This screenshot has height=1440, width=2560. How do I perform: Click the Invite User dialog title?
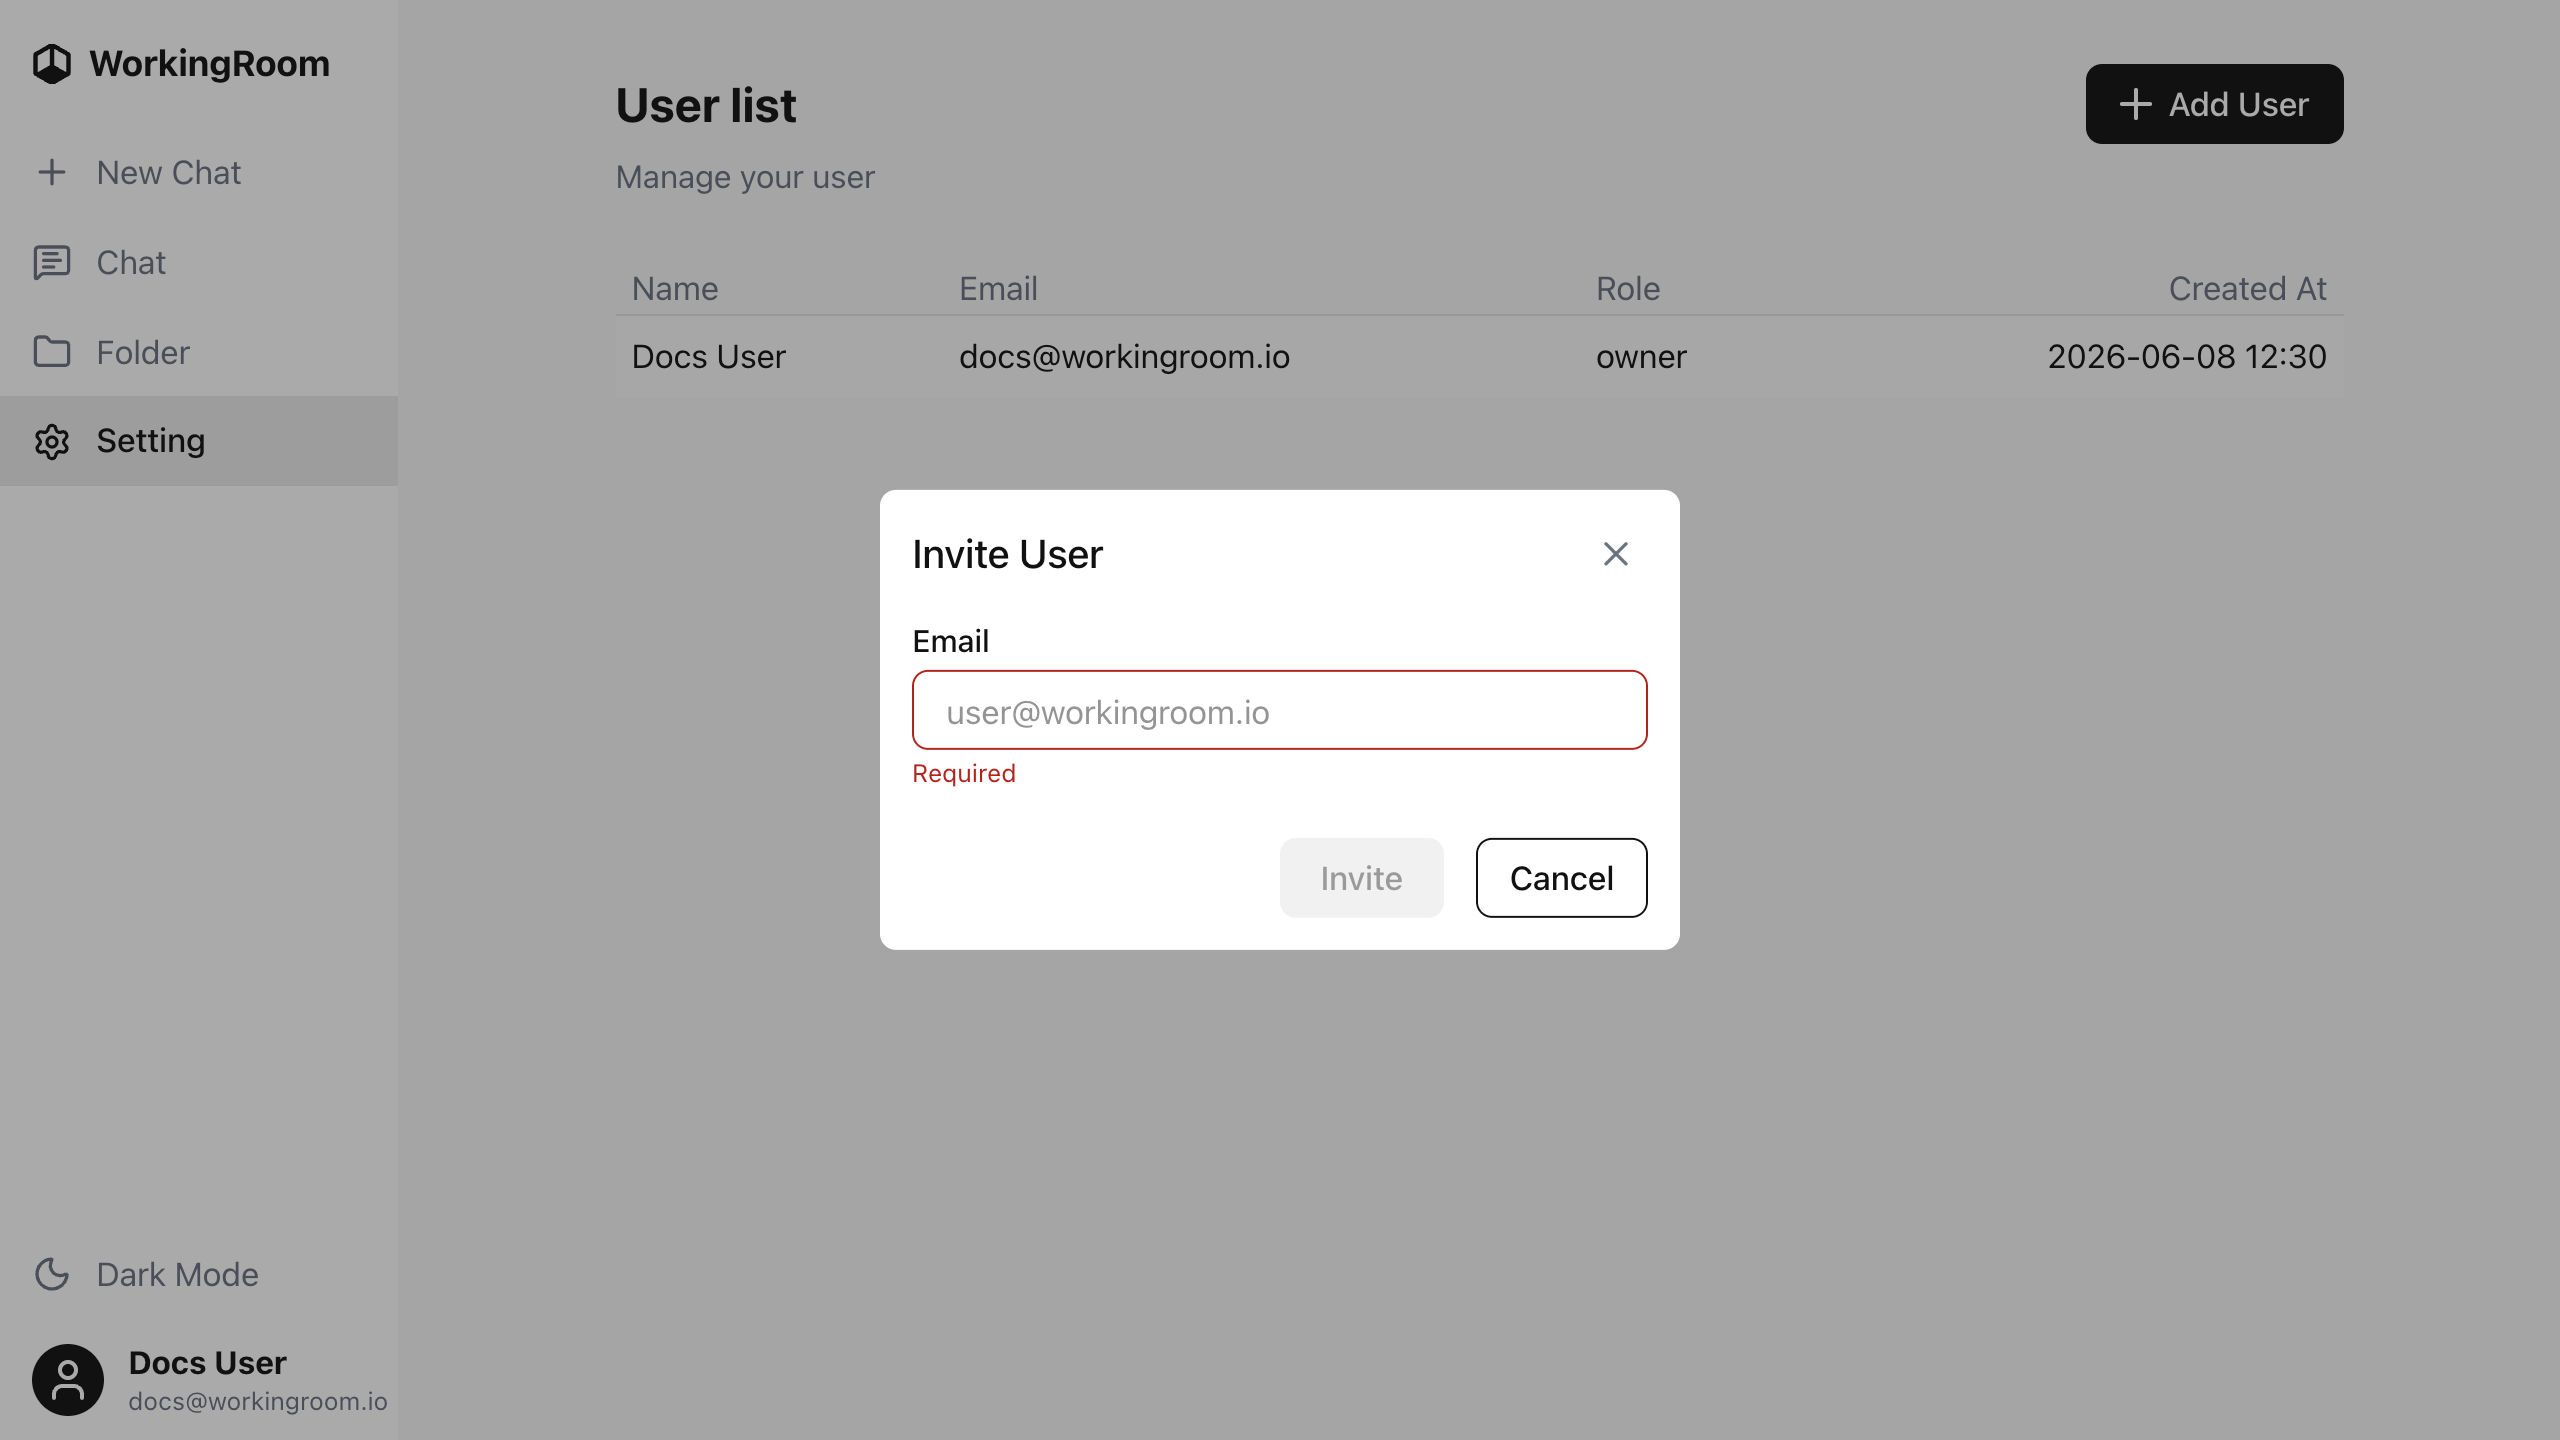tap(1007, 554)
